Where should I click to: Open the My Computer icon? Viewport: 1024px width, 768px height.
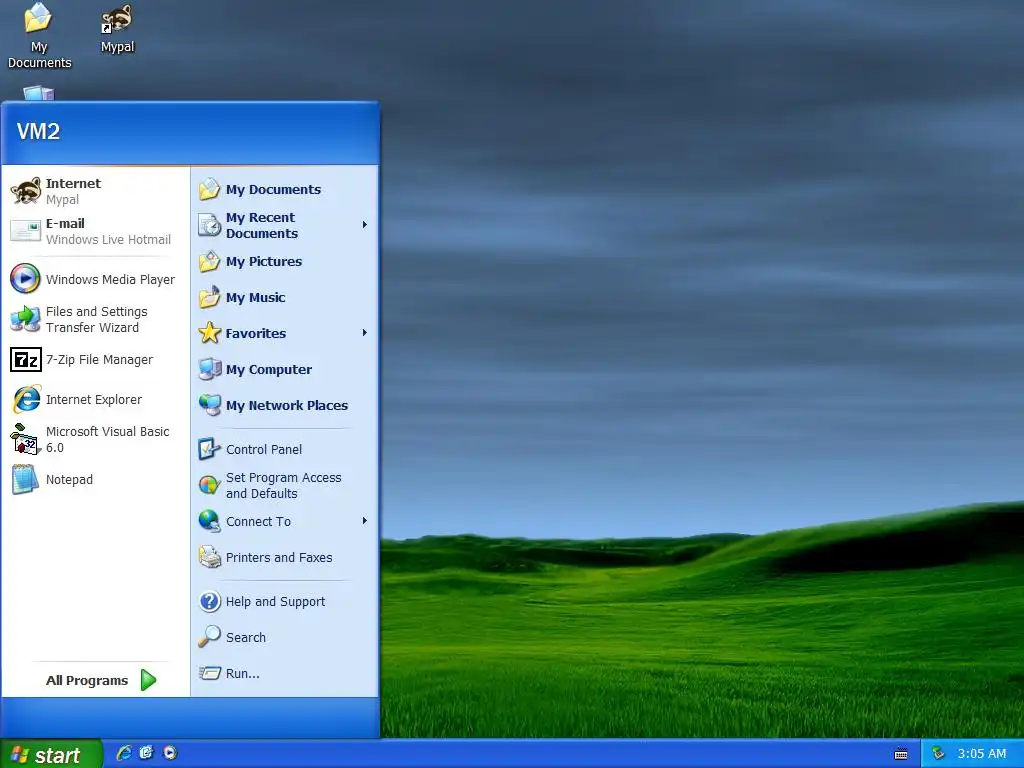click(x=210, y=369)
